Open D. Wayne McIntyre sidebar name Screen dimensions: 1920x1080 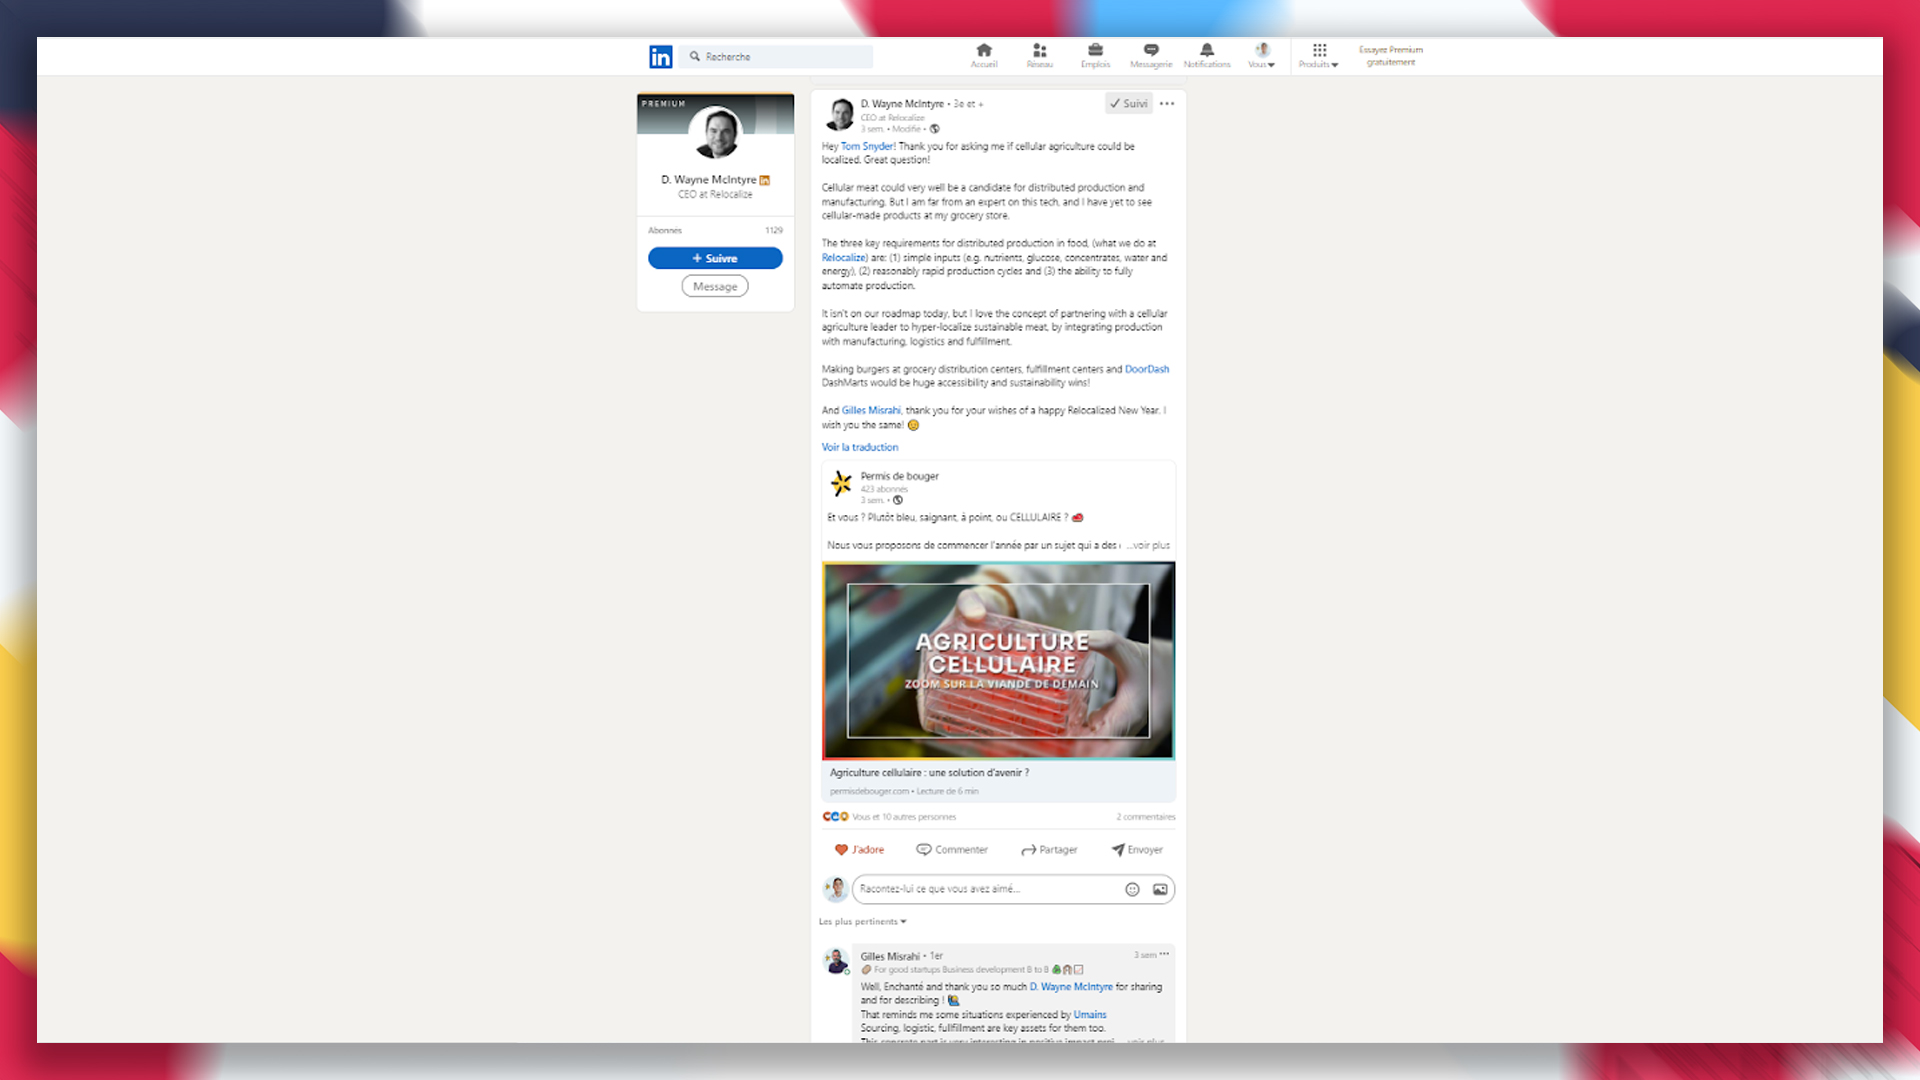(x=709, y=180)
